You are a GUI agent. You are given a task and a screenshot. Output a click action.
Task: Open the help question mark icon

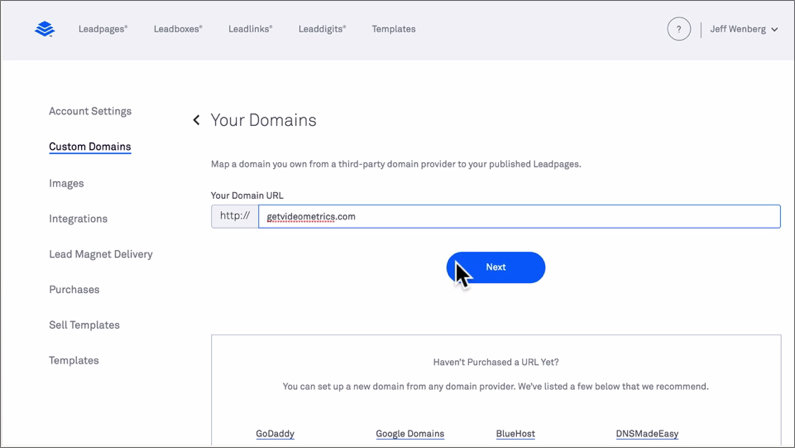(678, 29)
